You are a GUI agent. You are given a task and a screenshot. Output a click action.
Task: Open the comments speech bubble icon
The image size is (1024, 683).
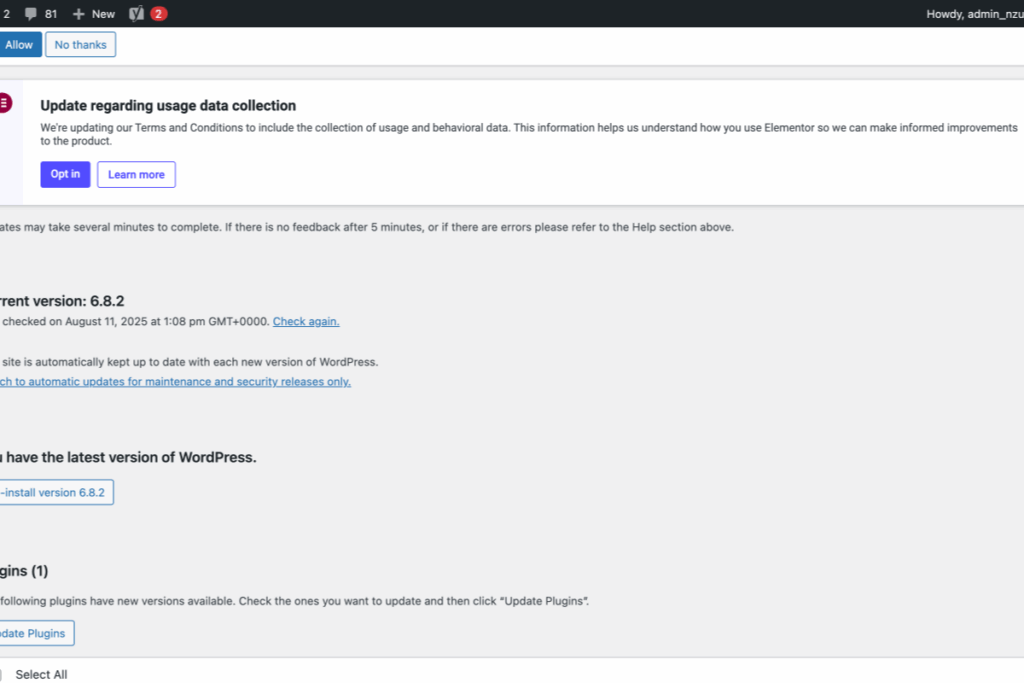[31, 14]
